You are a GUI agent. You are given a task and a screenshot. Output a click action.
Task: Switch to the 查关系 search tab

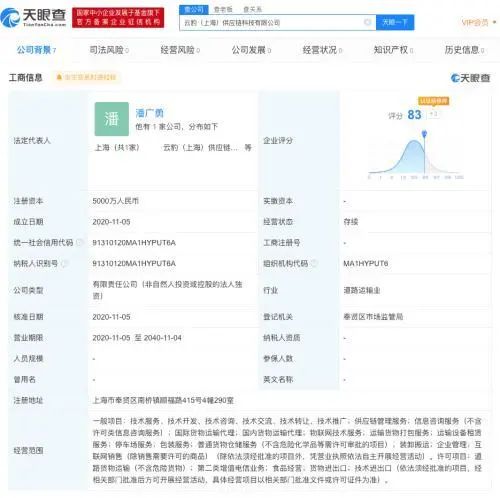click(252, 10)
